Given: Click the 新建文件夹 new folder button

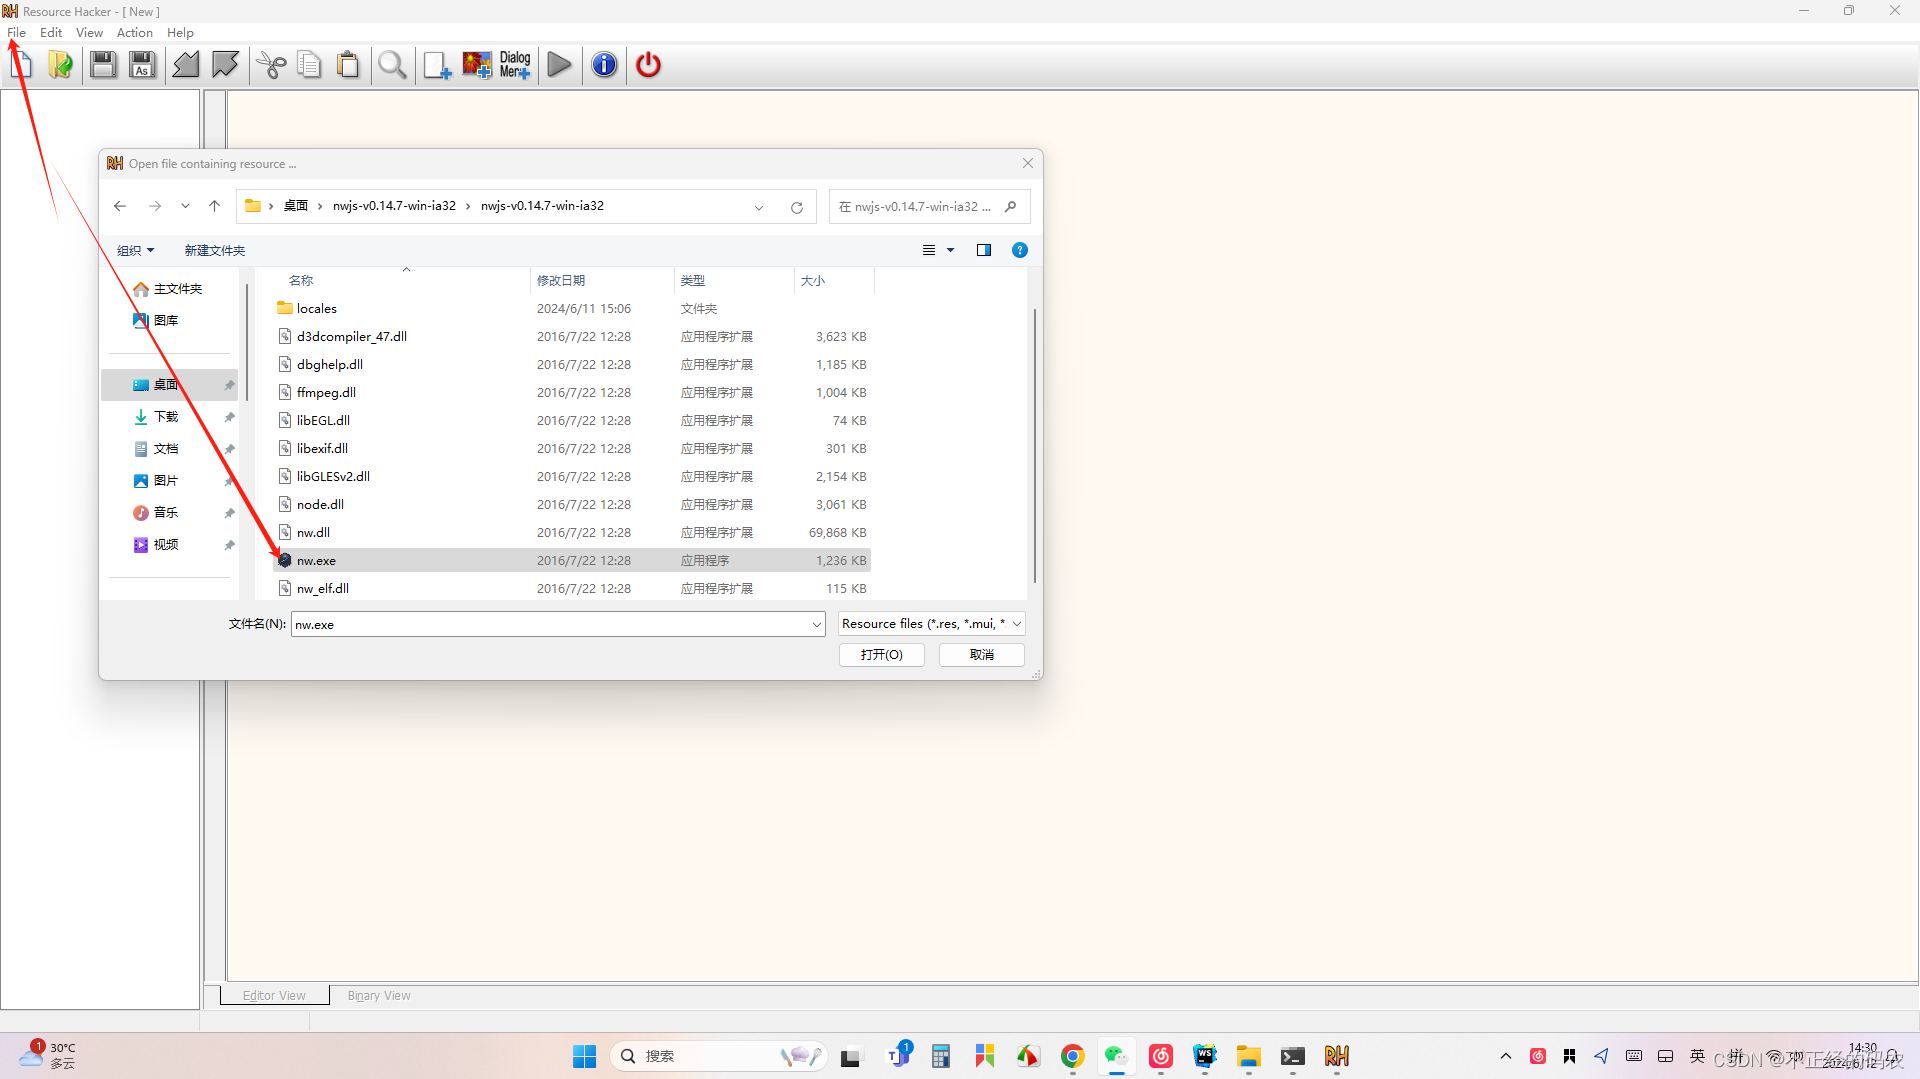Looking at the screenshot, I should [x=214, y=250].
